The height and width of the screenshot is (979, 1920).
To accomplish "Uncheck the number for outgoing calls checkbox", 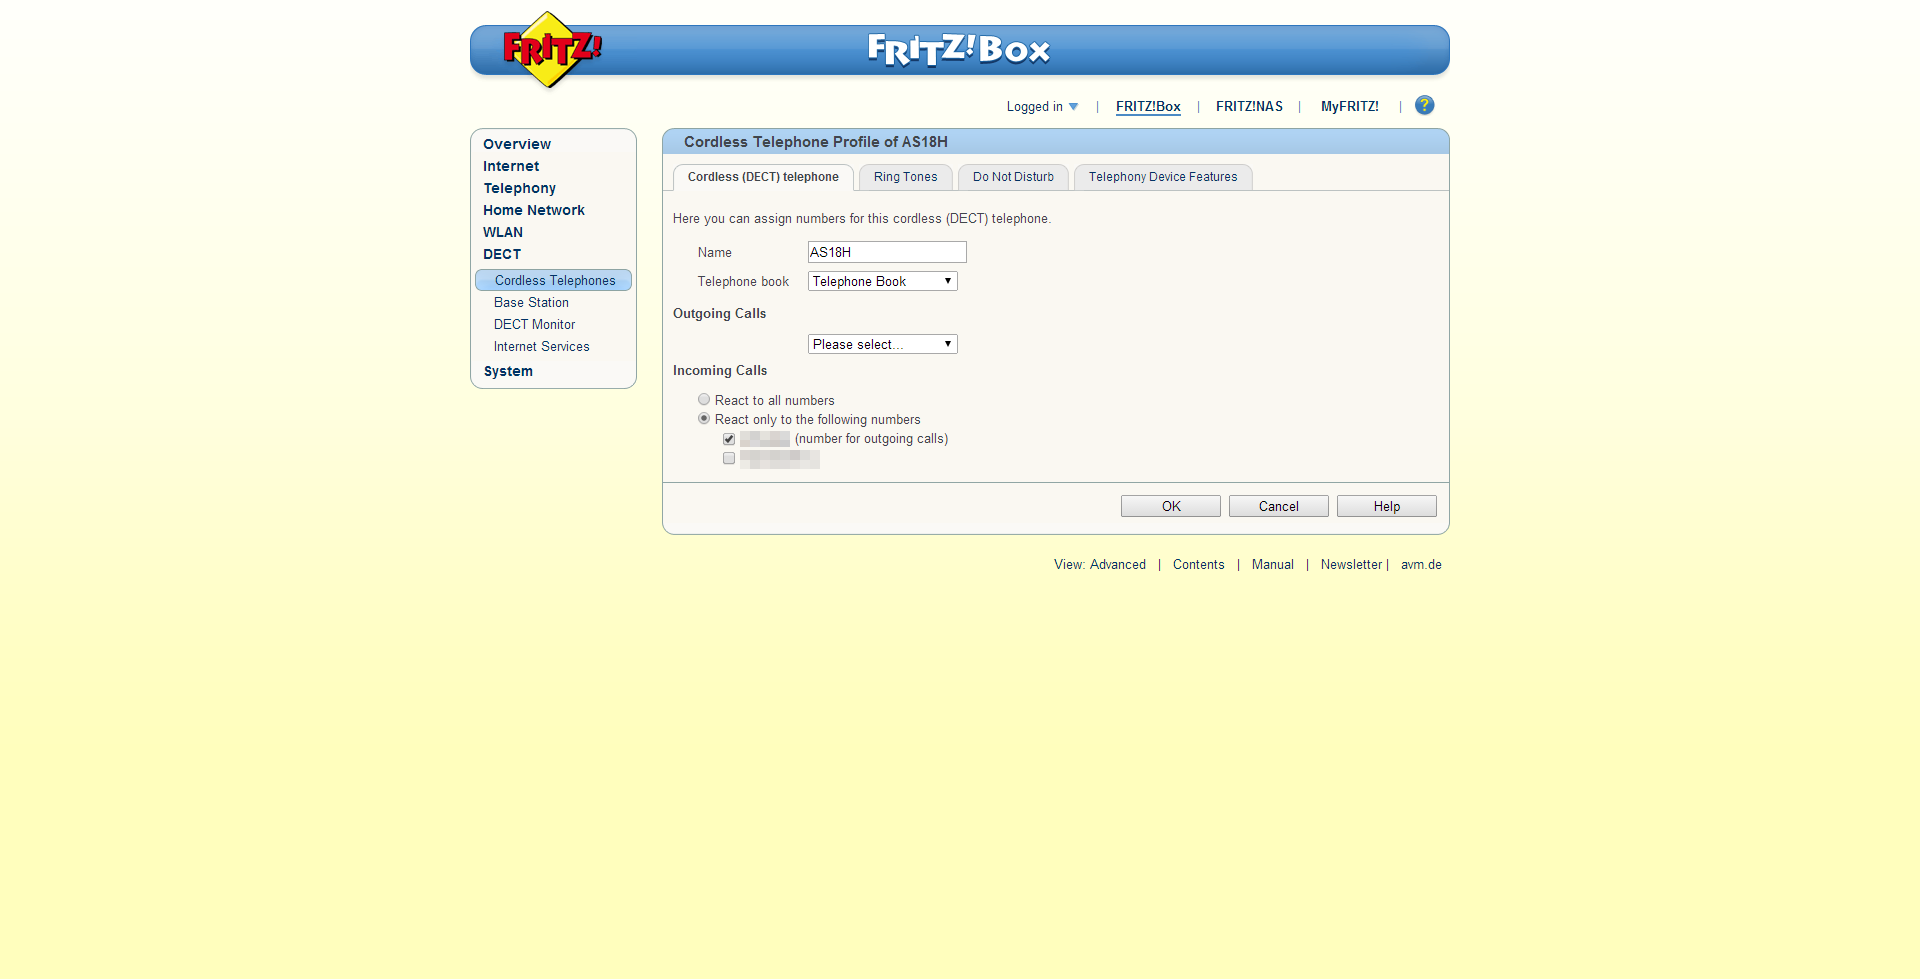I will tap(729, 439).
